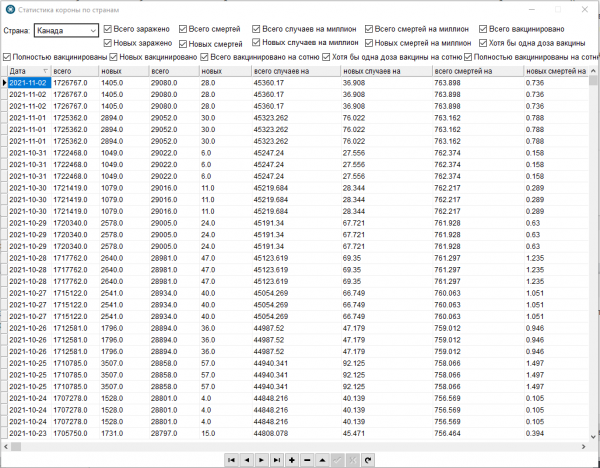Delete record using the minus button
The image size is (600, 468).
(x=307, y=459)
